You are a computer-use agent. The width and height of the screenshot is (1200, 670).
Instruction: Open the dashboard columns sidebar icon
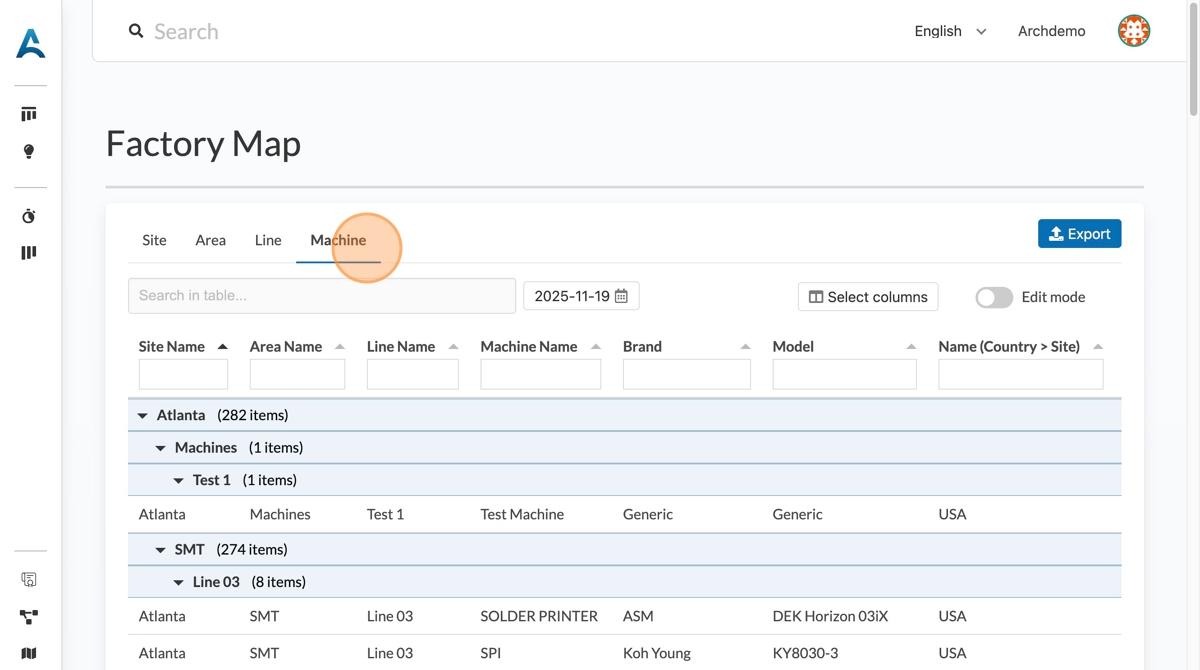29,114
